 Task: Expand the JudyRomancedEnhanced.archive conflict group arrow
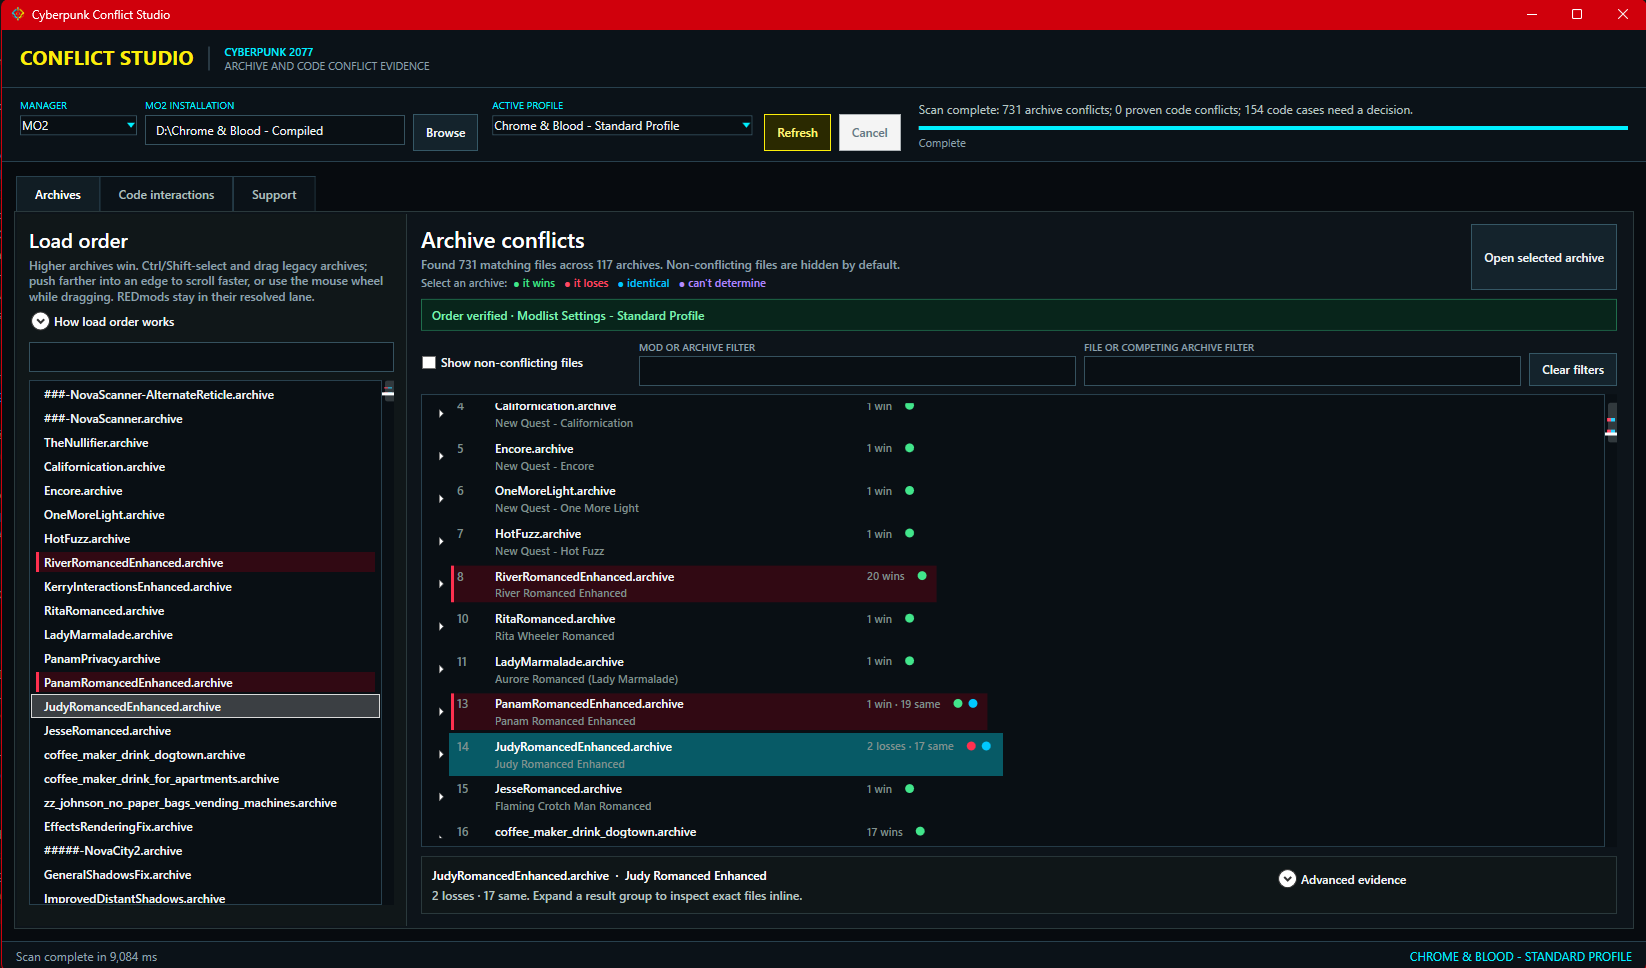pos(441,754)
